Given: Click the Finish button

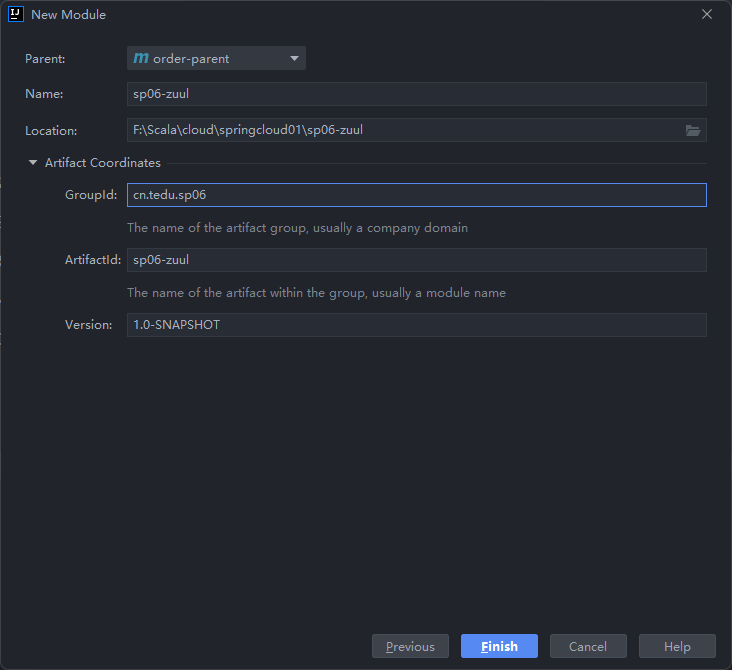Looking at the screenshot, I should pos(499,646).
